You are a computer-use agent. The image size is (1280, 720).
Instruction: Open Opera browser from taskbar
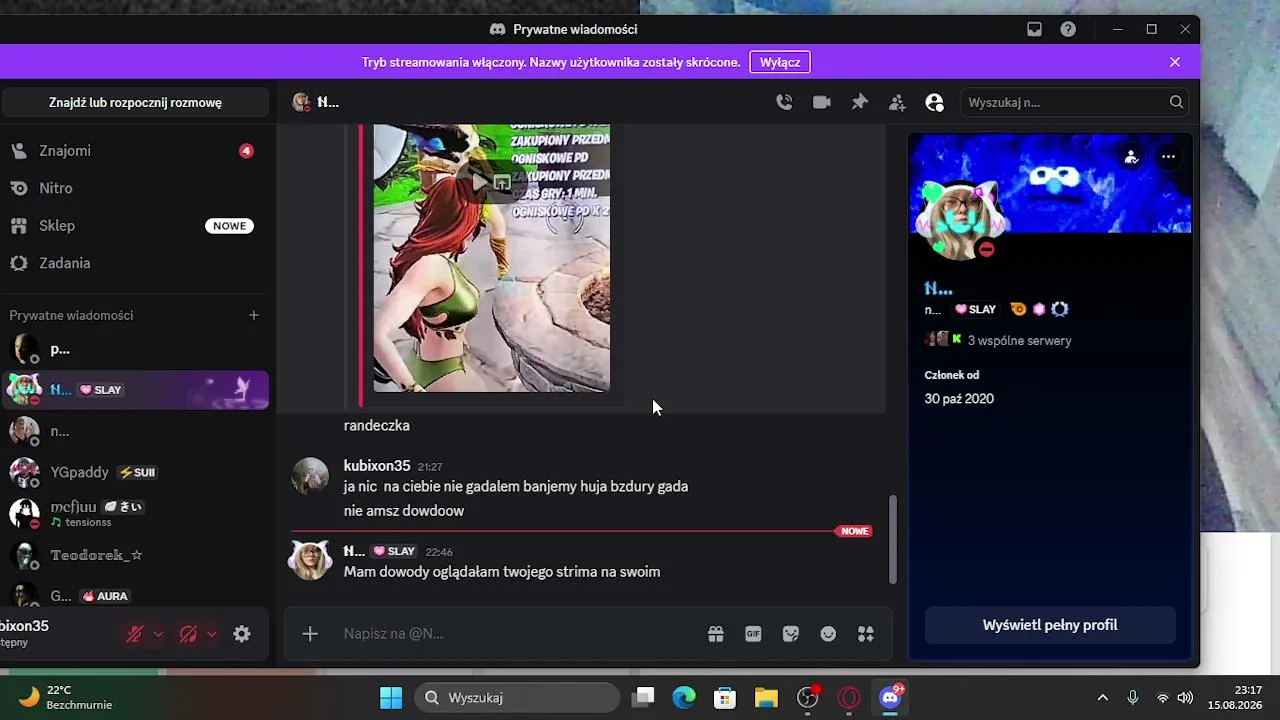849,697
